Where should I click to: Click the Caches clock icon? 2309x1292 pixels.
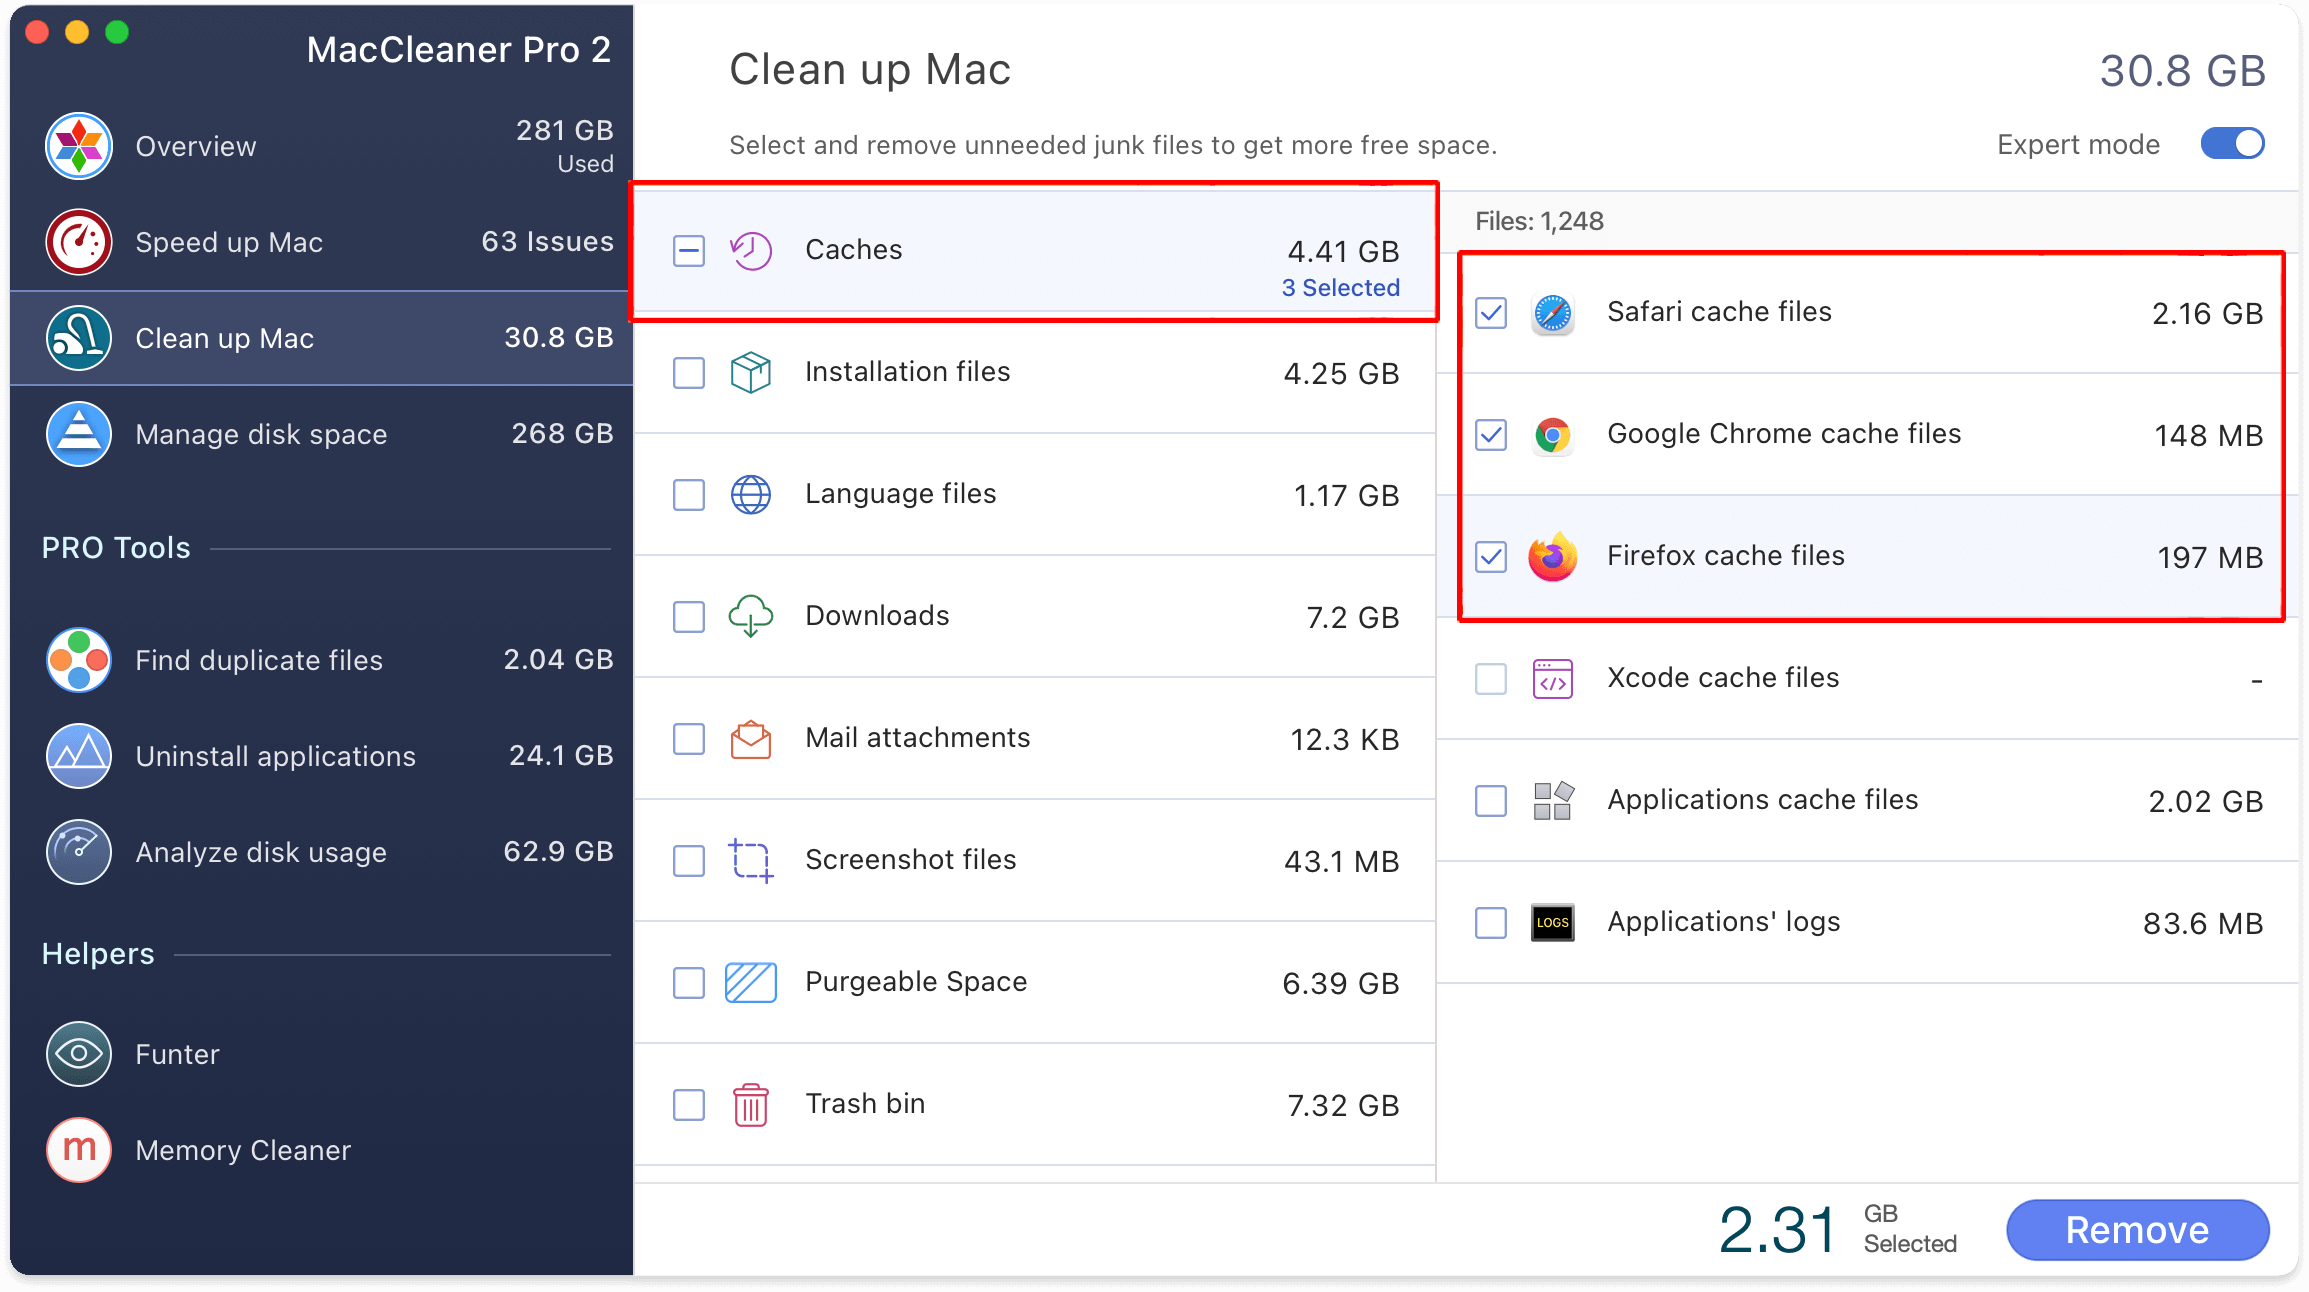(x=751, y=251)
